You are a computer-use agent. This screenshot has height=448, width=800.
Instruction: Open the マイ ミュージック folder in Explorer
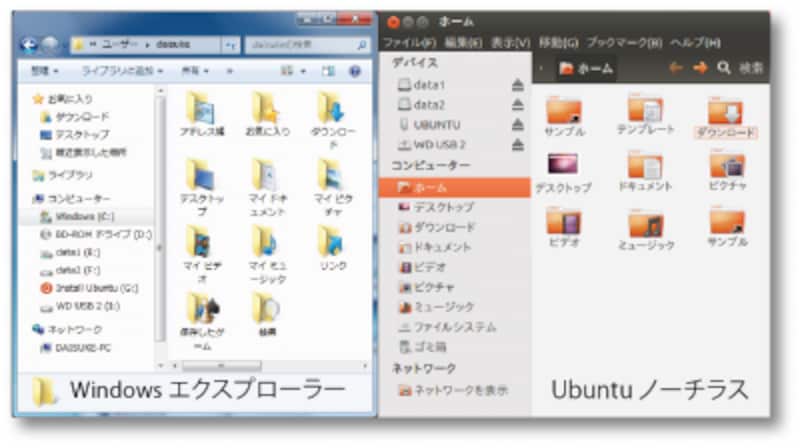tap(267, 254)
